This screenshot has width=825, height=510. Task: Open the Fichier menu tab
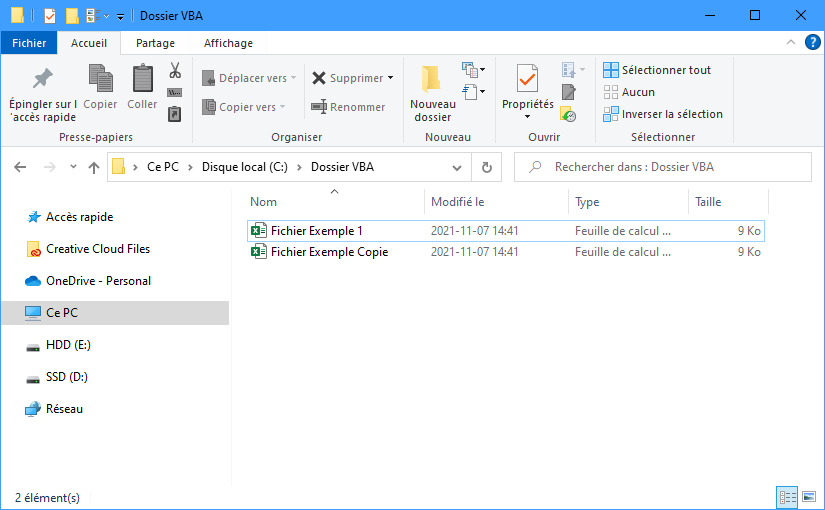pos(29,43)
